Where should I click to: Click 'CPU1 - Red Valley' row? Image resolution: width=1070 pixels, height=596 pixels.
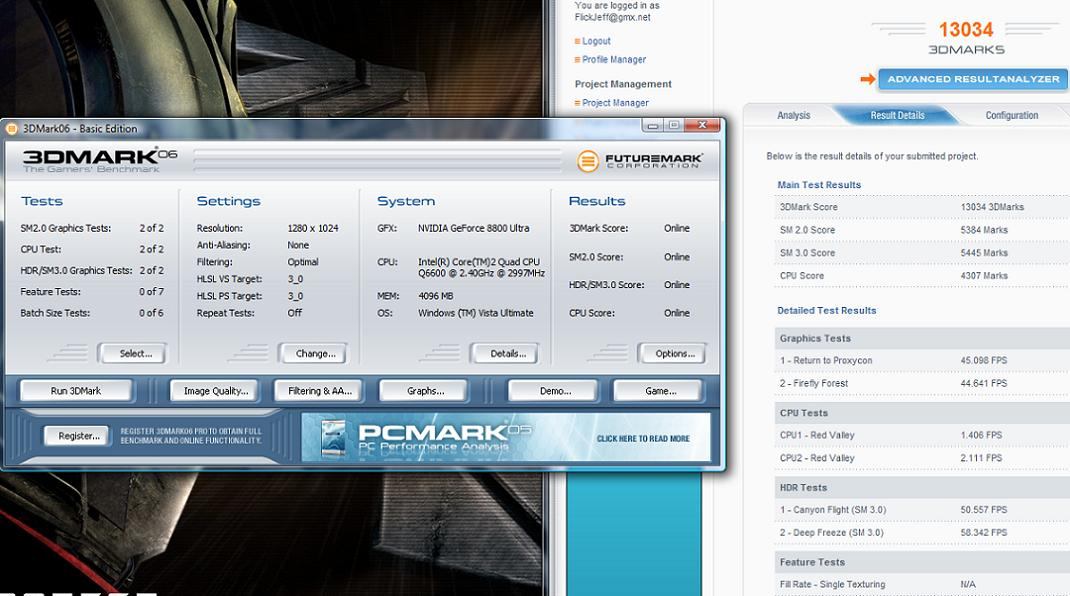coord(922,435)
